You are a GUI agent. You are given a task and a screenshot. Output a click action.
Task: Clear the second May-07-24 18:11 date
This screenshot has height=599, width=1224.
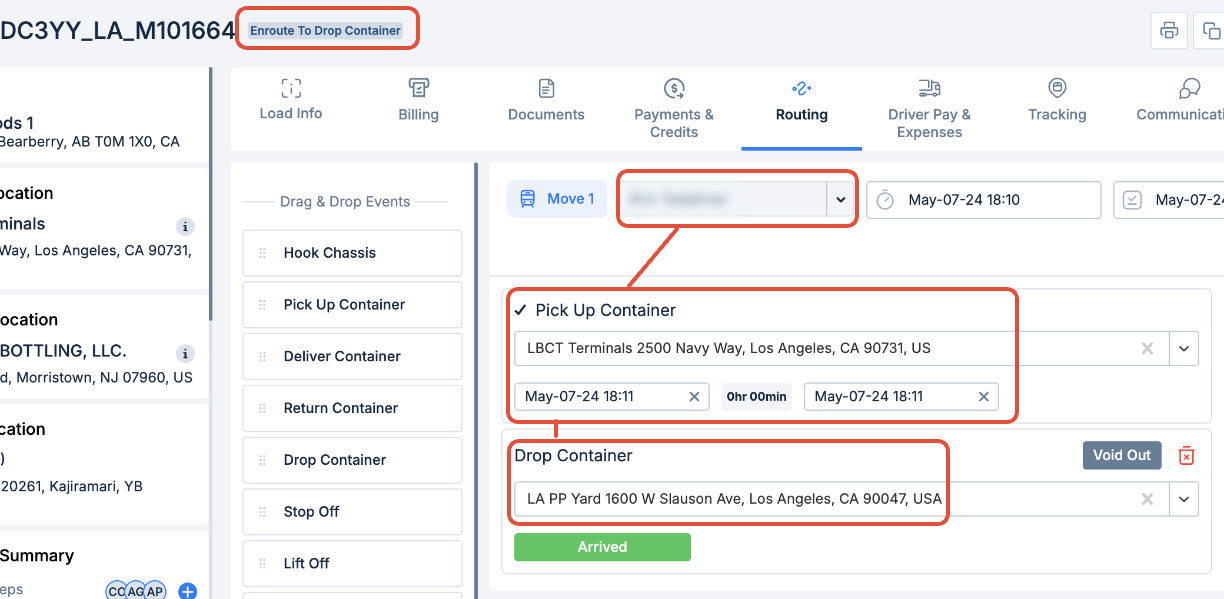click(x=984, y=397)
